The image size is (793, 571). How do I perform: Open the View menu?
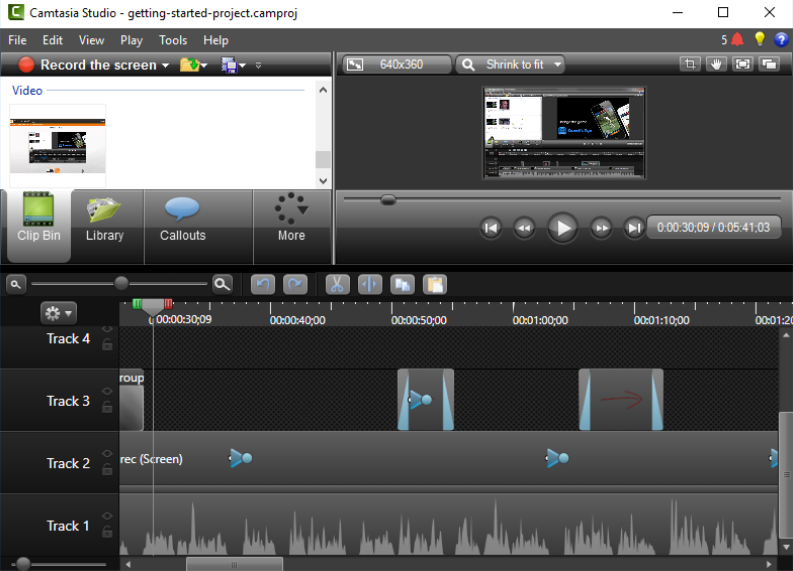coord(92,40)
